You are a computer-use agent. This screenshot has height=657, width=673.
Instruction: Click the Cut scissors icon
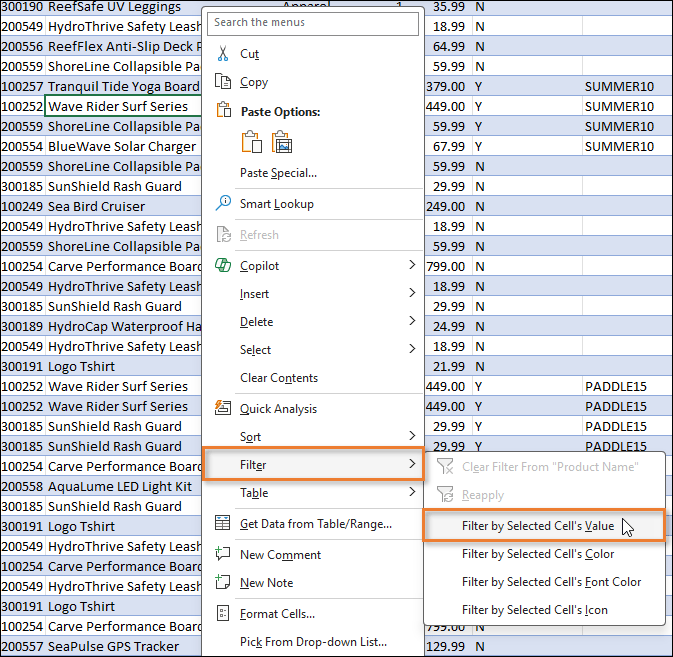pos(223,54)
